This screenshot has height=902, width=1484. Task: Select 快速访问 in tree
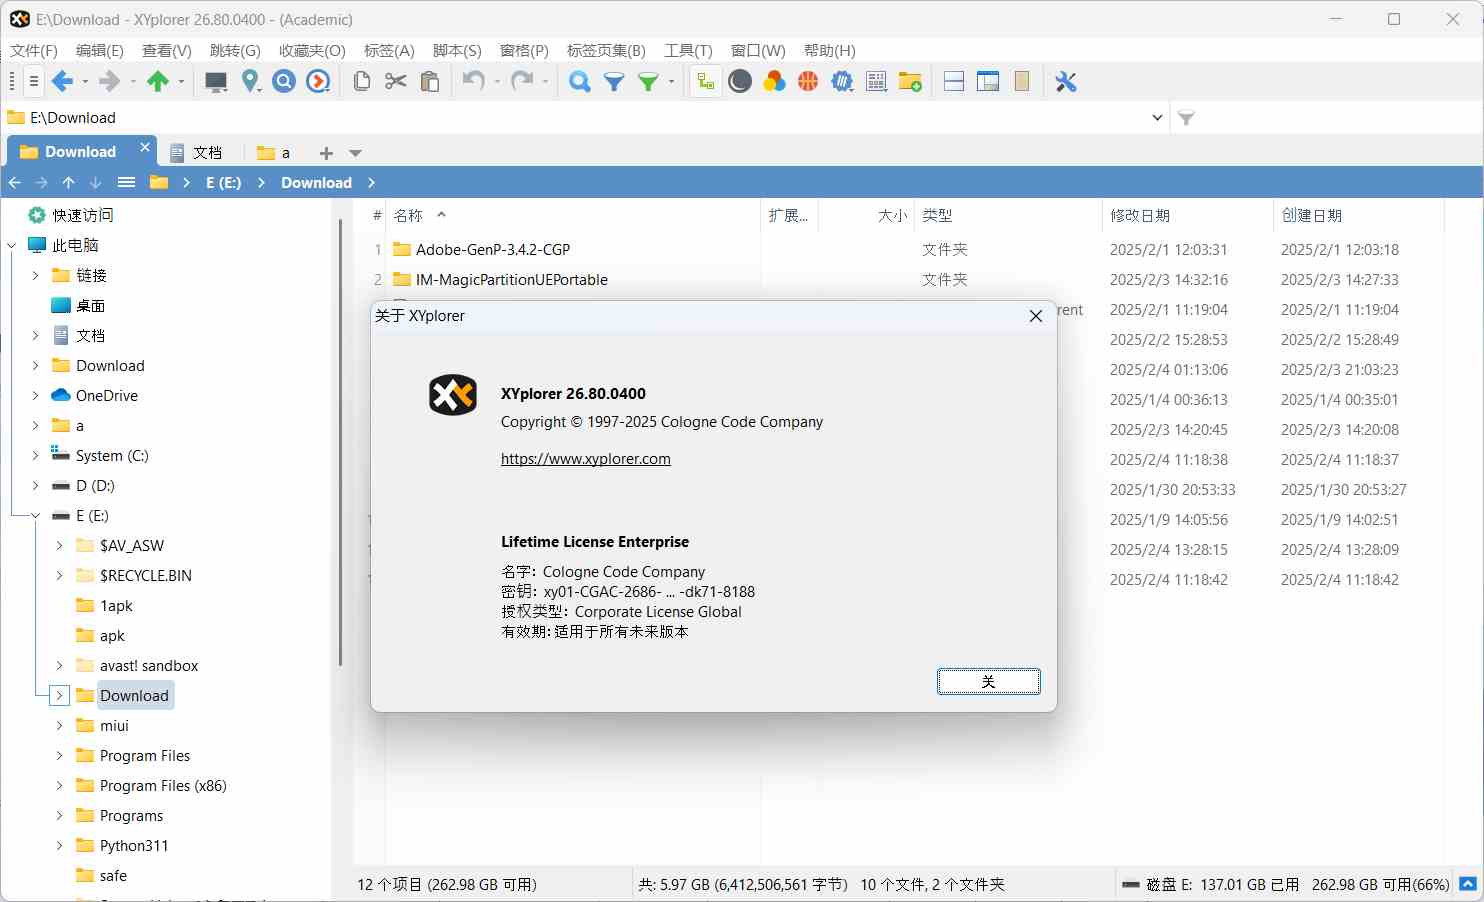point(82,215)
